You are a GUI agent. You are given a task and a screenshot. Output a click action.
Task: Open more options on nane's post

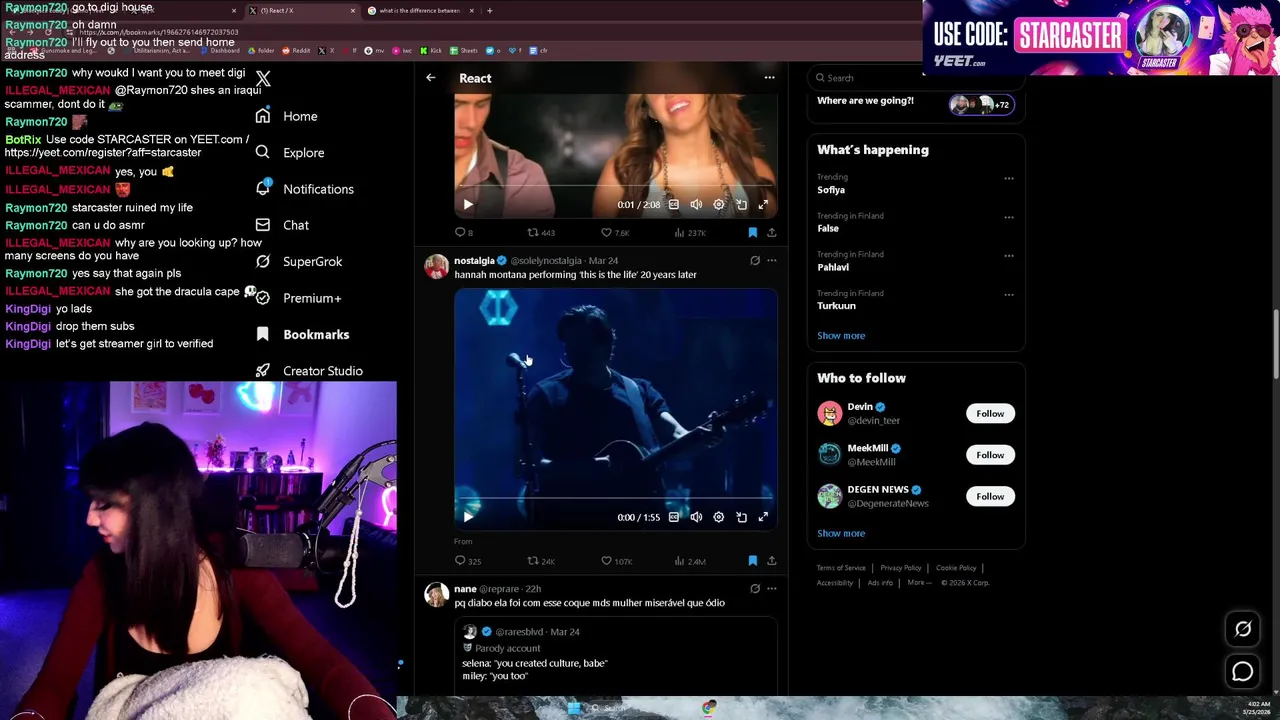(x=771, y=589)
